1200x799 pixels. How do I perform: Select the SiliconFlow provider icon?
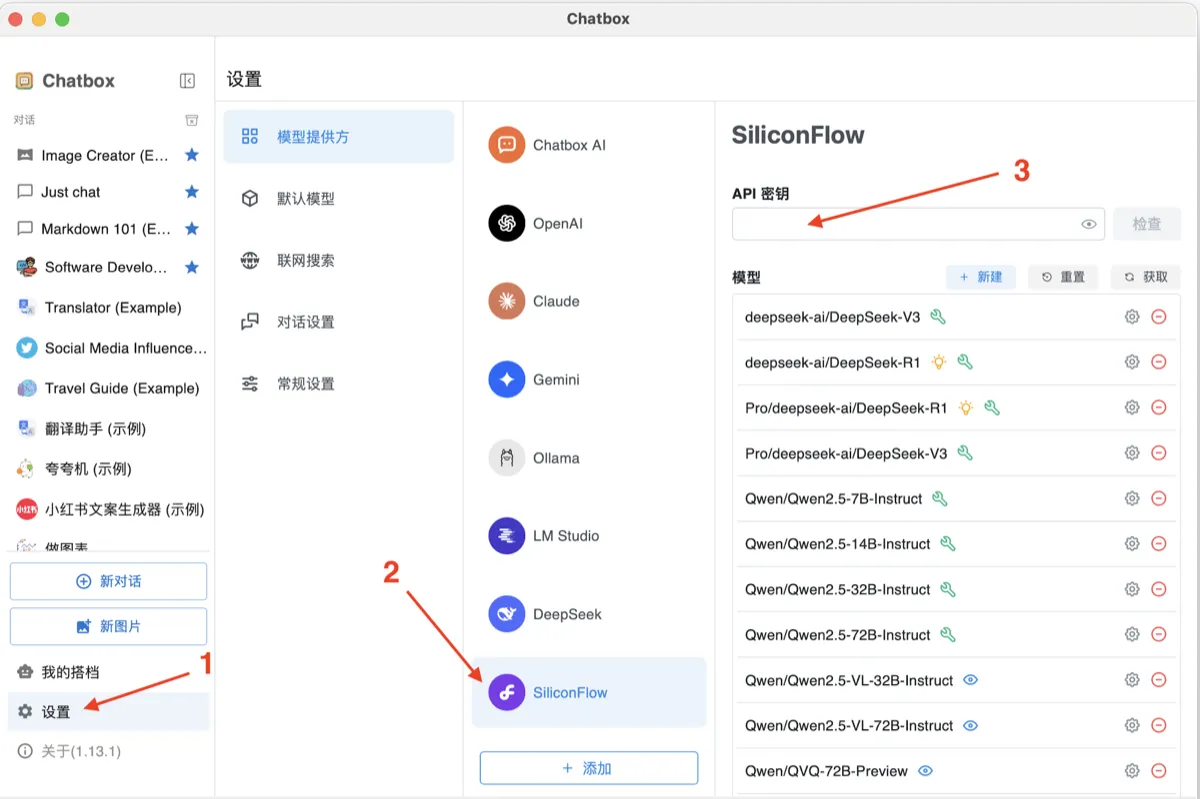click(x=507, y=692)
